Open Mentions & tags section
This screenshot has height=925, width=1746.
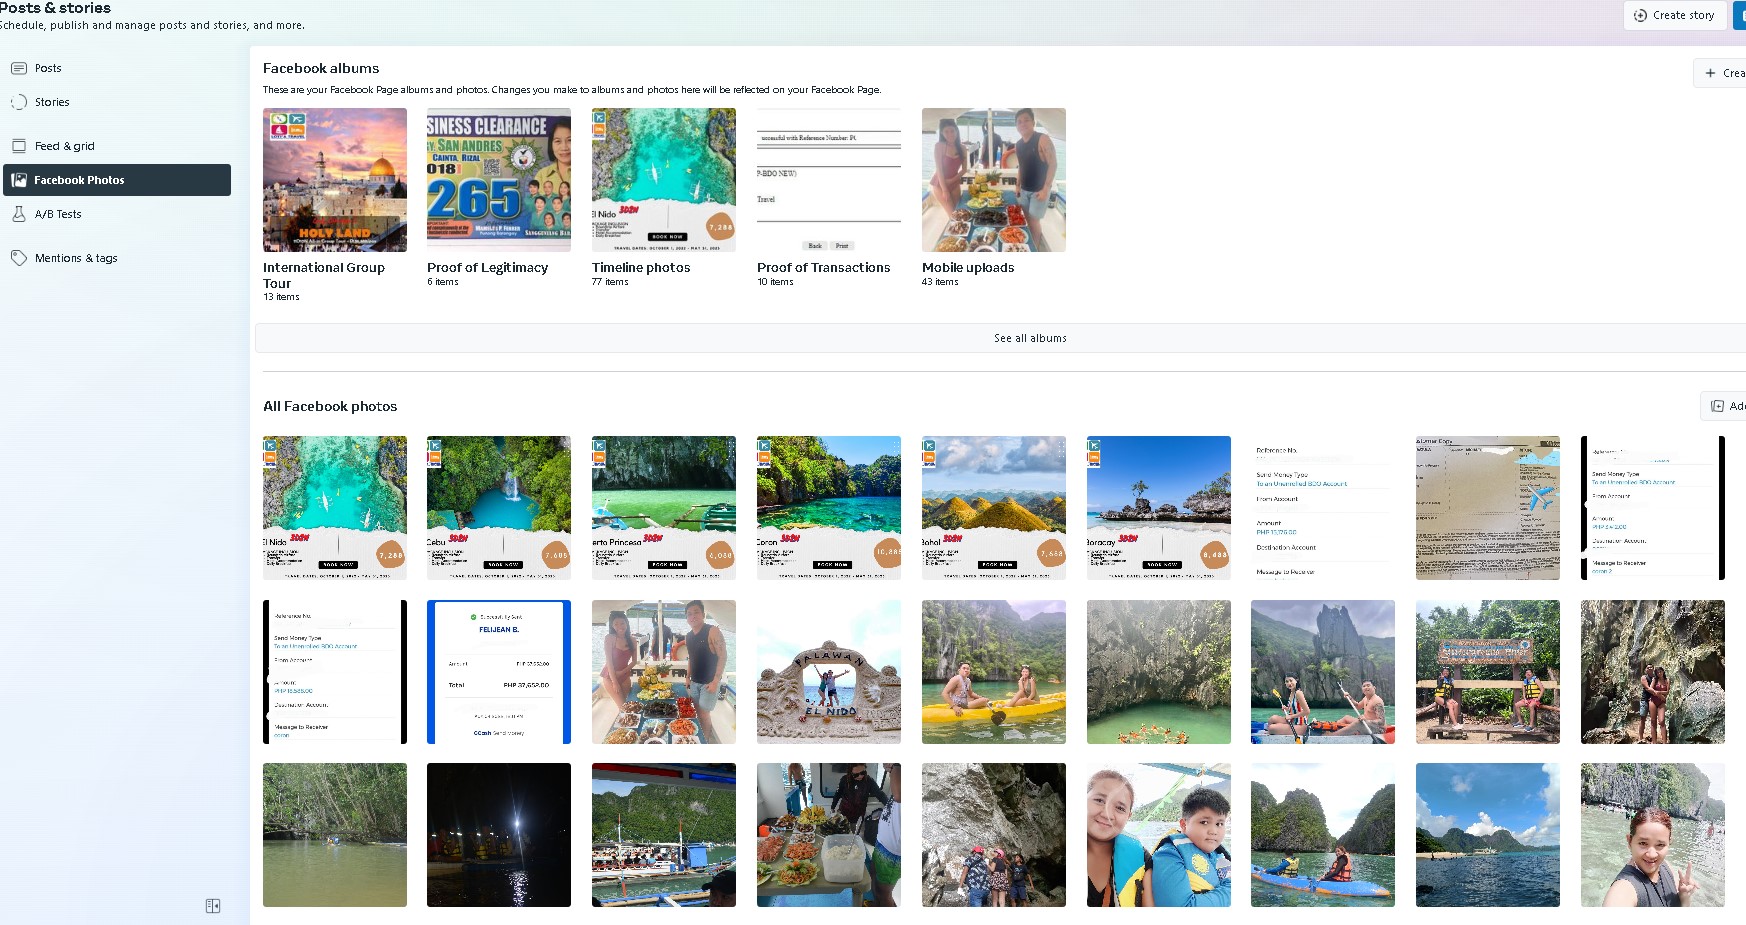pos(117,258)
